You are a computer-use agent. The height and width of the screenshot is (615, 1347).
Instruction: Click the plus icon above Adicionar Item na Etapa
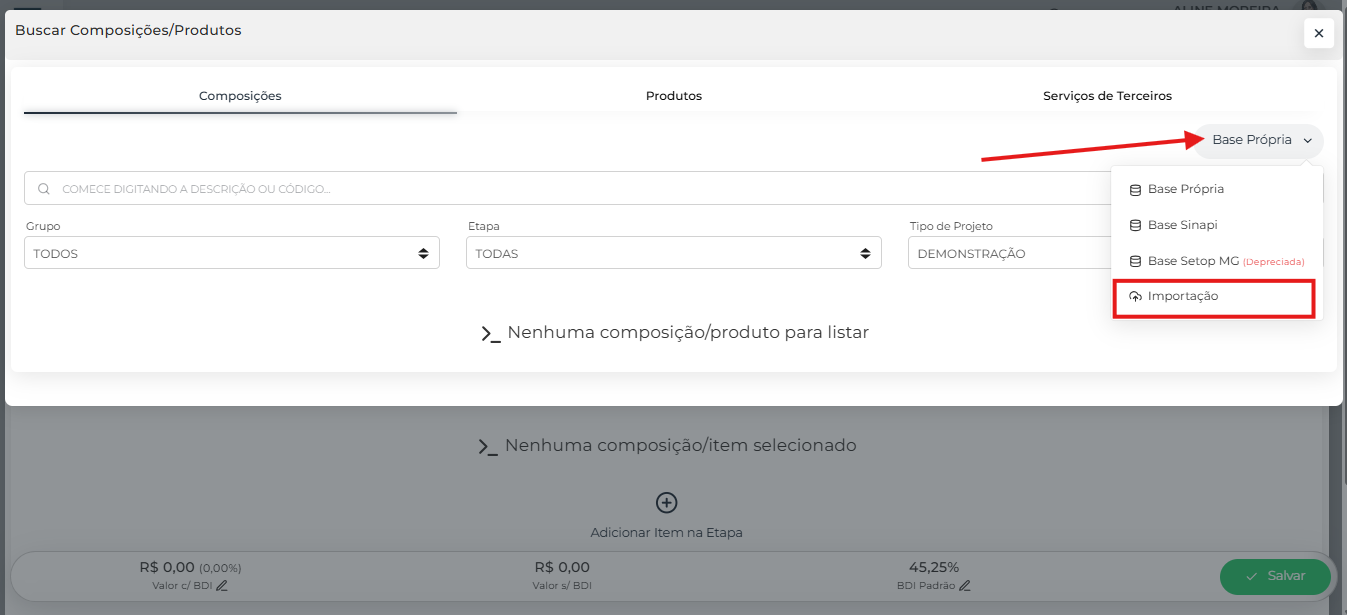coord(666,502)
